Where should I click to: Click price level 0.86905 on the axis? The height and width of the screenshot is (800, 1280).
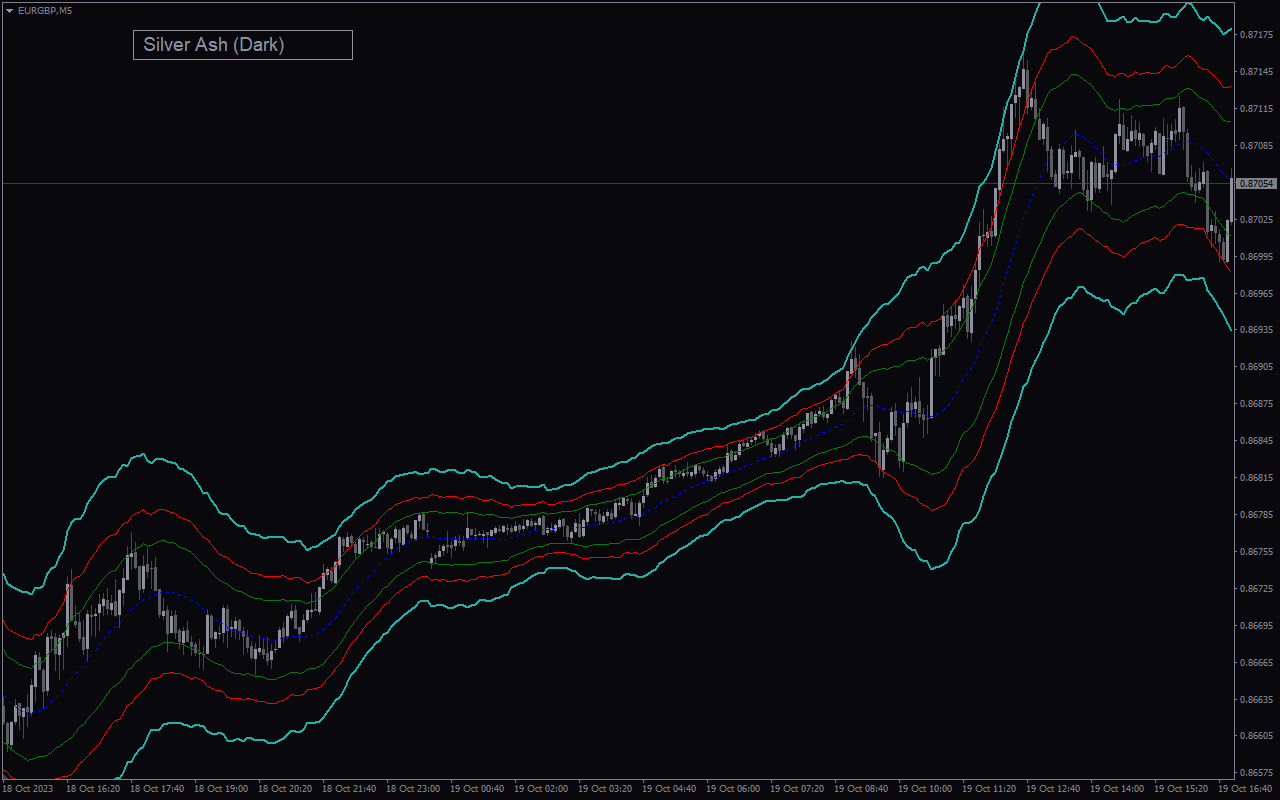coord(1256,367)
